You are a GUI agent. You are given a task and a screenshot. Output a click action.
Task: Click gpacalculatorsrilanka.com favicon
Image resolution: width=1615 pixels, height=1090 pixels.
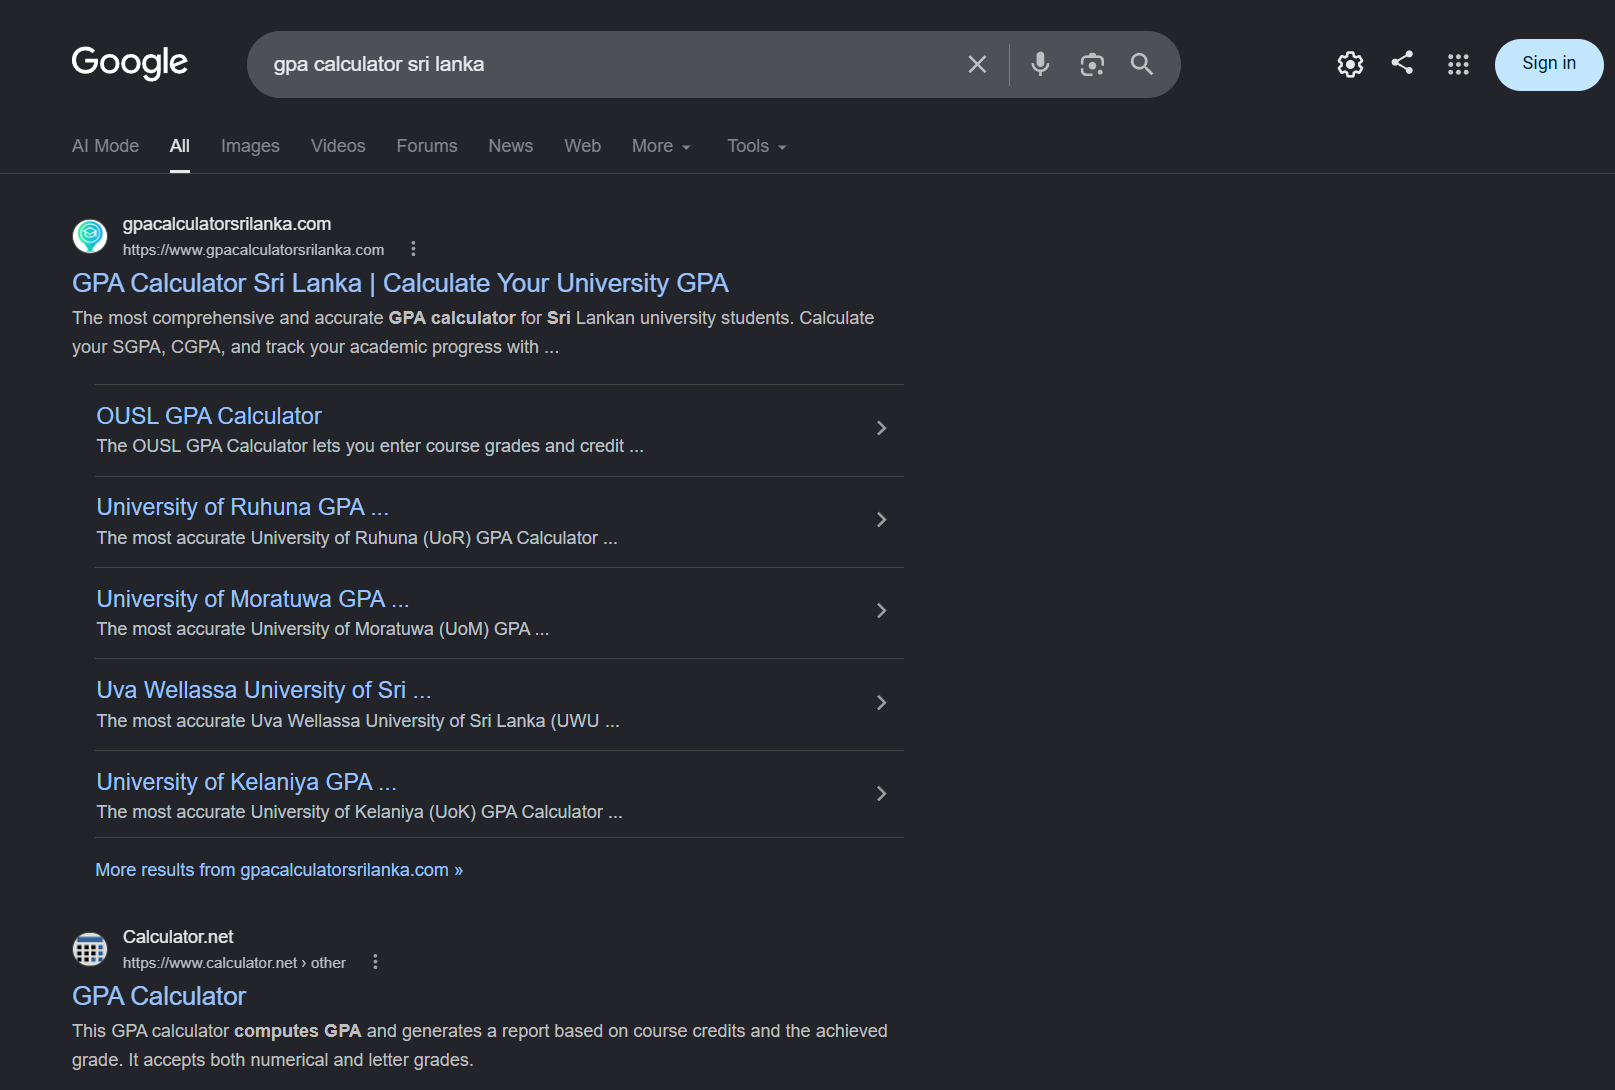90,236
